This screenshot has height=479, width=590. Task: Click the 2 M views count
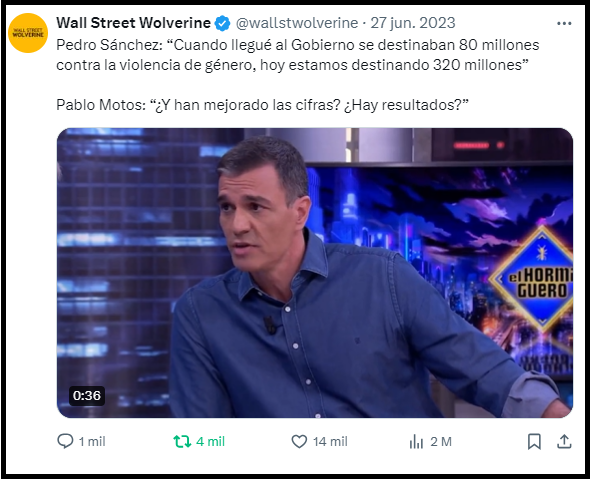441,441
